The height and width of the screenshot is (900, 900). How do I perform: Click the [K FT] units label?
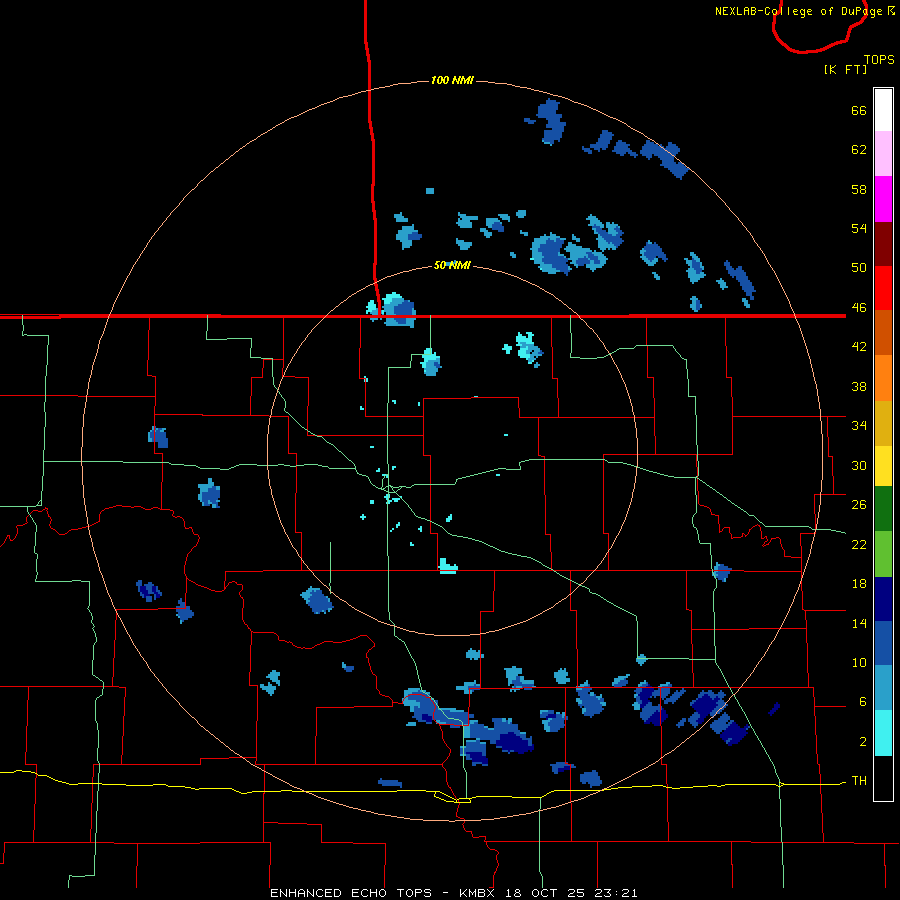click(x=845, y=69)
